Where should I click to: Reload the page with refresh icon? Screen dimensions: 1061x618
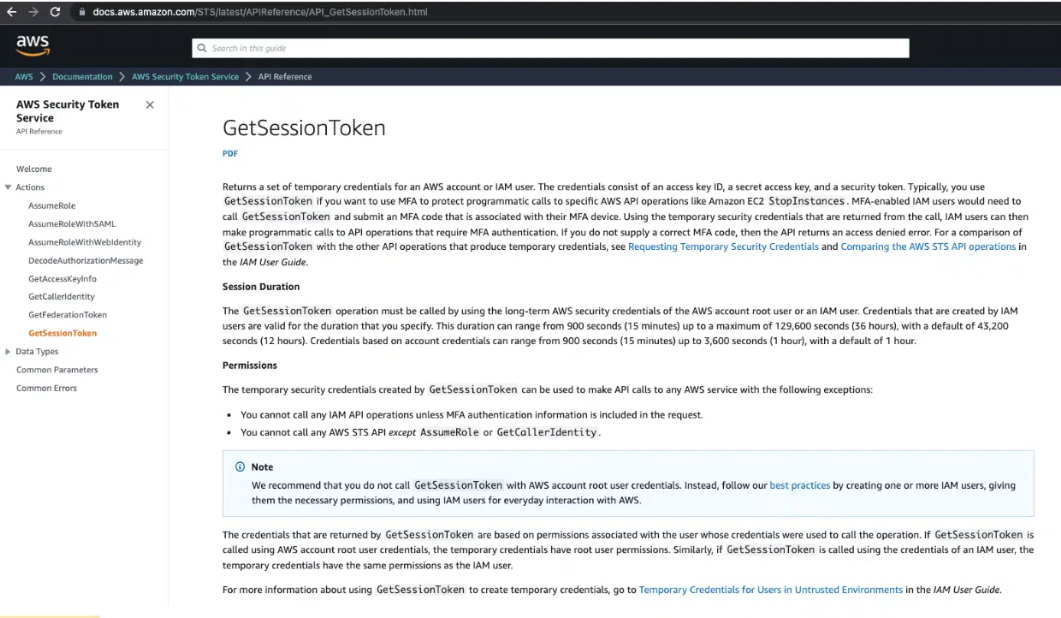[55, 12]
